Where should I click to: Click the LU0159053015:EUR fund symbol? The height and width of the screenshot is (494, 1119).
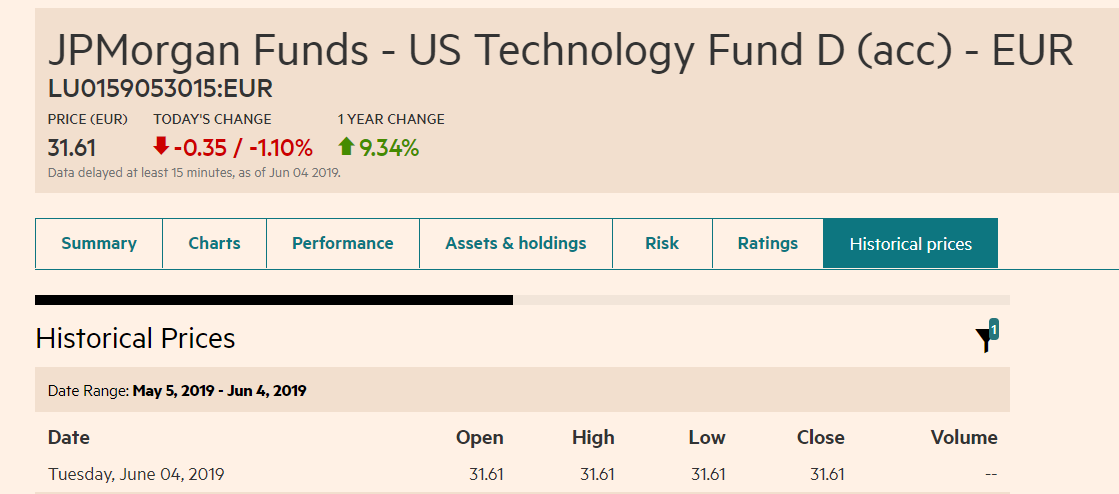160,89
